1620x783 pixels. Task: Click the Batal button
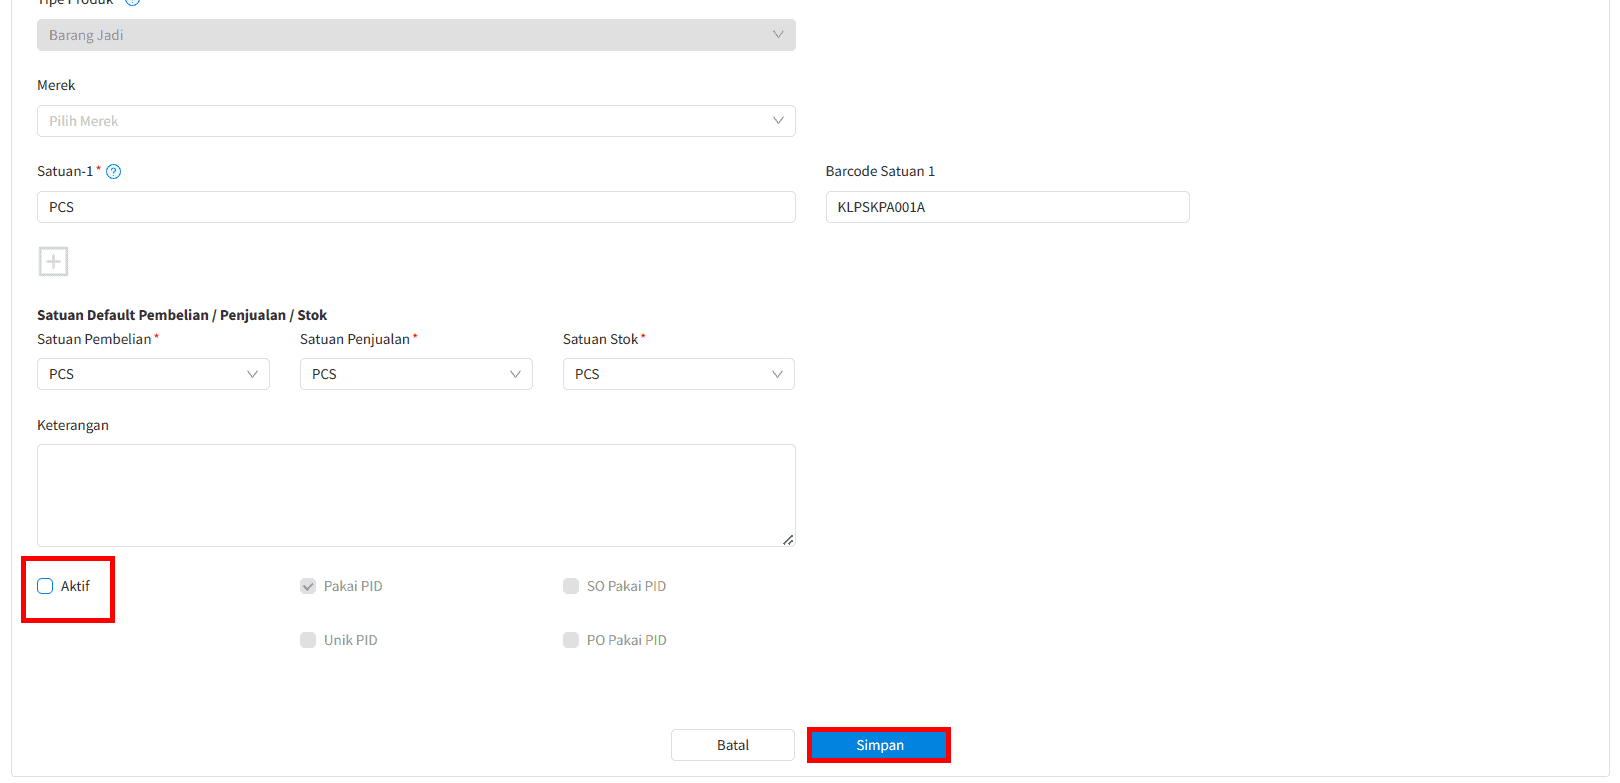[x=733, y=745]
